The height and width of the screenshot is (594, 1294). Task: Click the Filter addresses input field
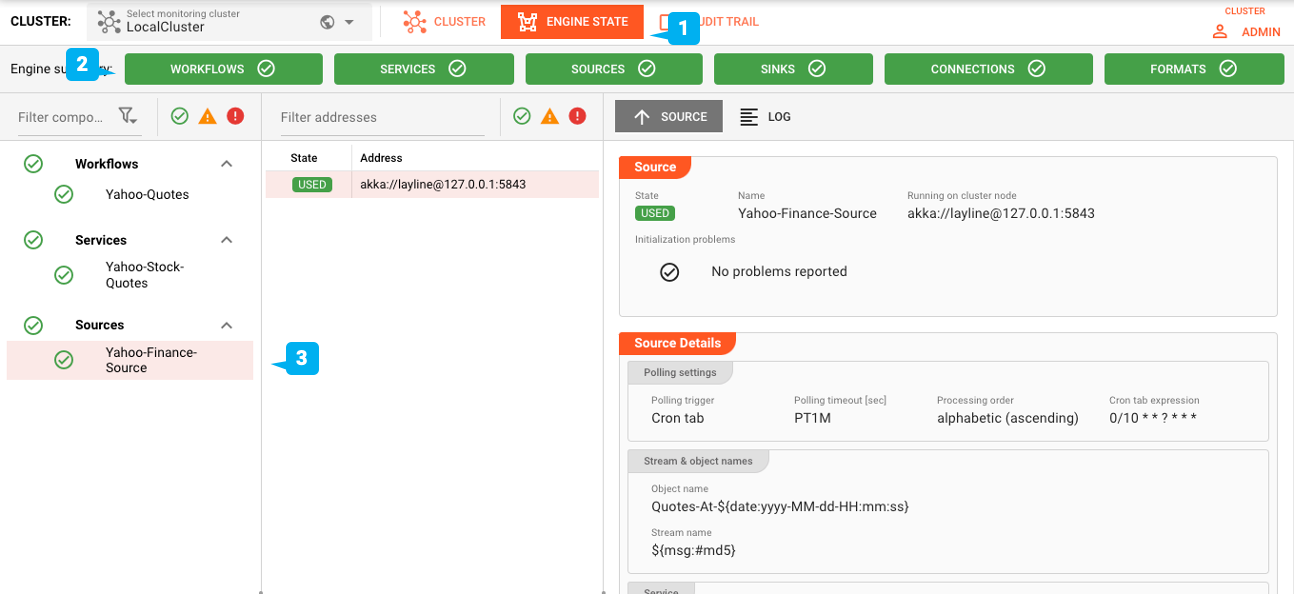coord(381,117)
